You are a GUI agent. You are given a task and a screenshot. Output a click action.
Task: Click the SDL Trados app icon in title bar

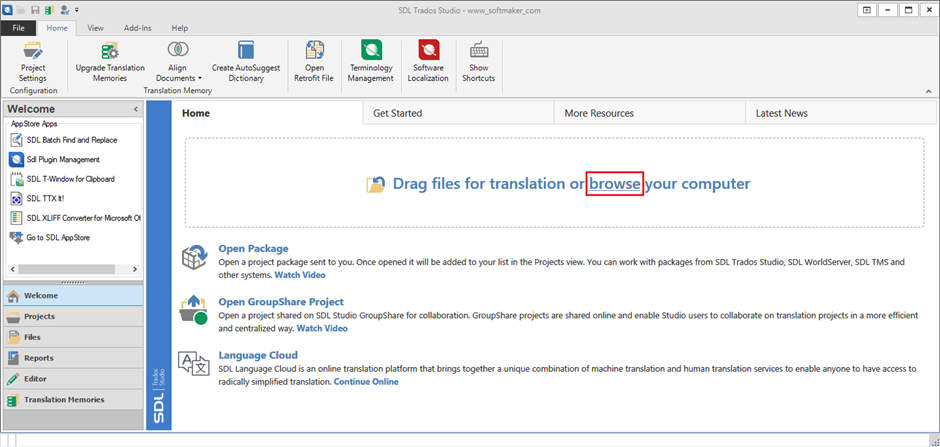7,10
